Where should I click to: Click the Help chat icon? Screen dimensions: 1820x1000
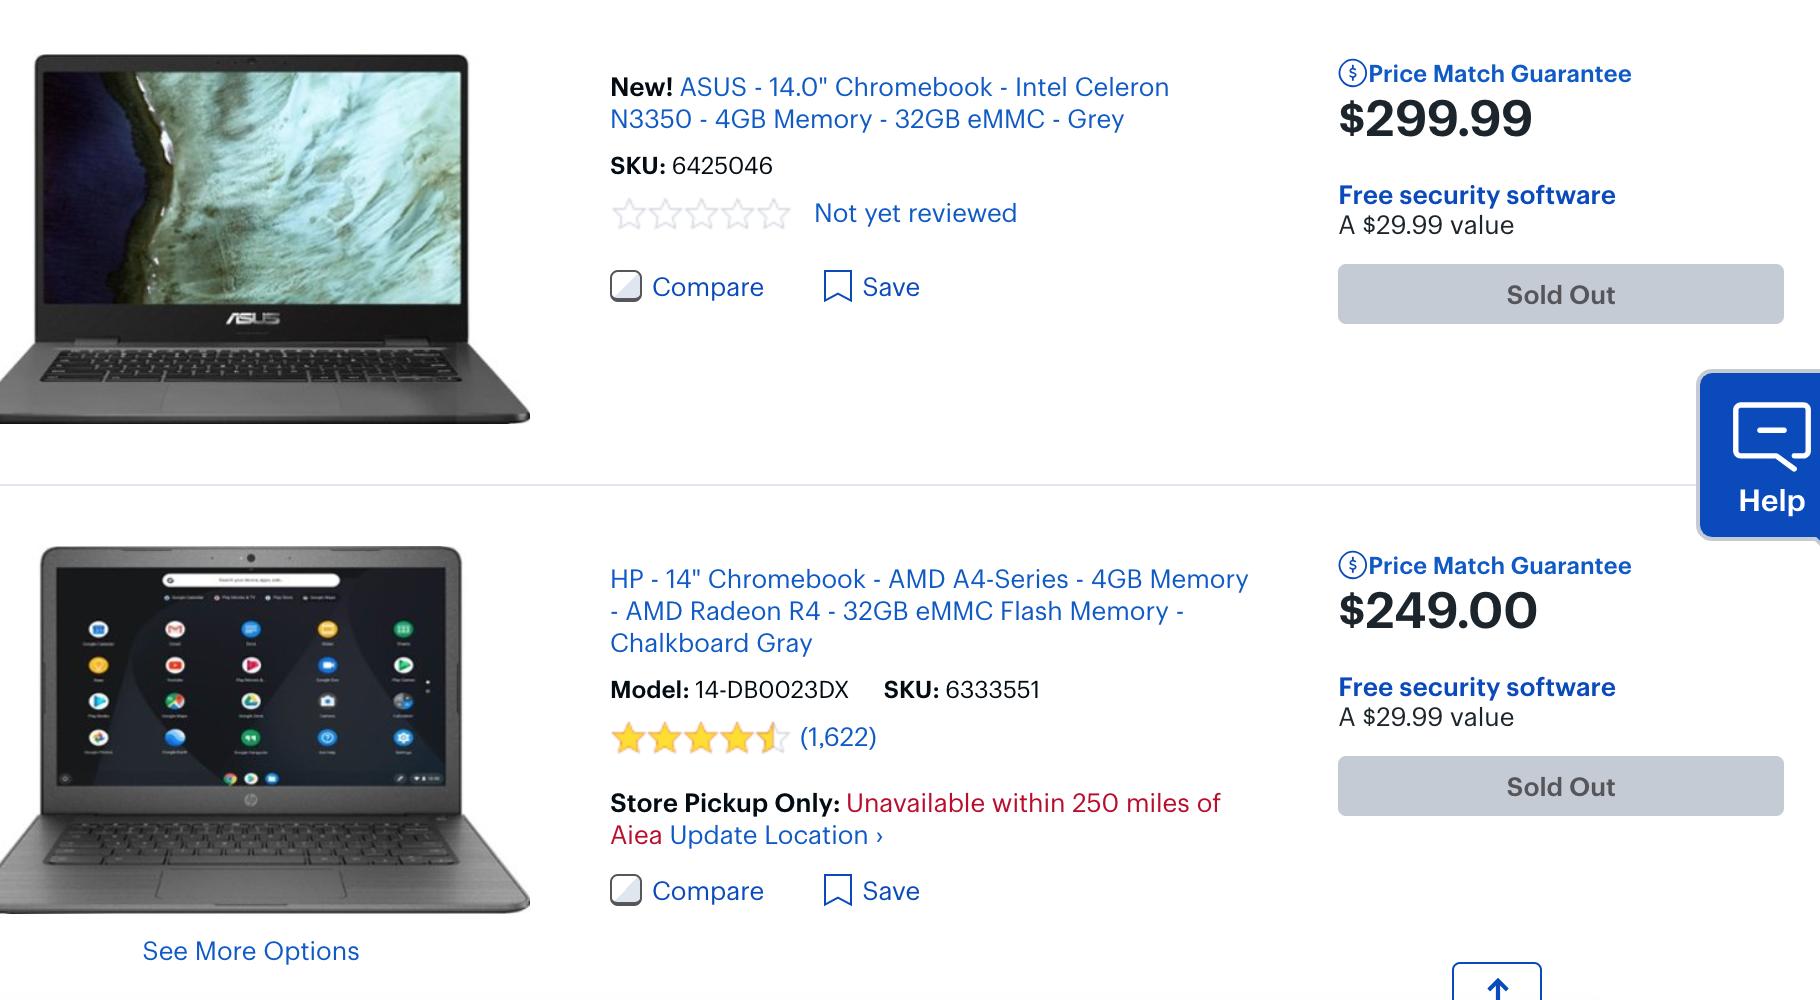(x=1770, y=436)
